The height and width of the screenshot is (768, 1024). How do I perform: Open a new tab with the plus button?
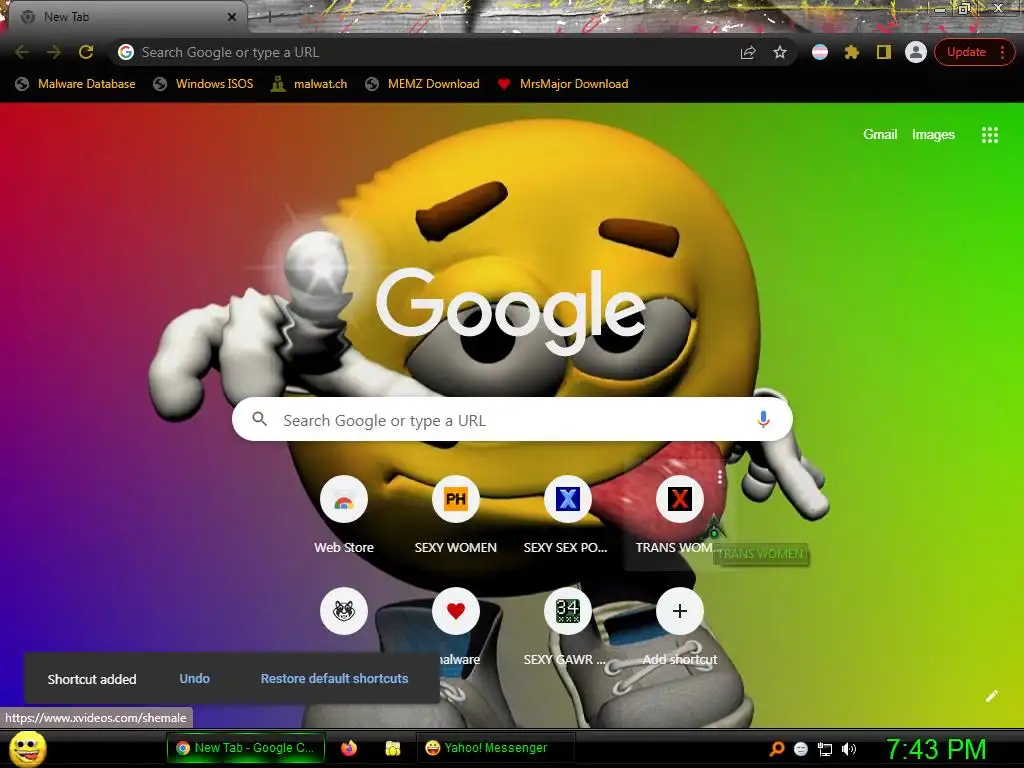click(x=269, y=17)
